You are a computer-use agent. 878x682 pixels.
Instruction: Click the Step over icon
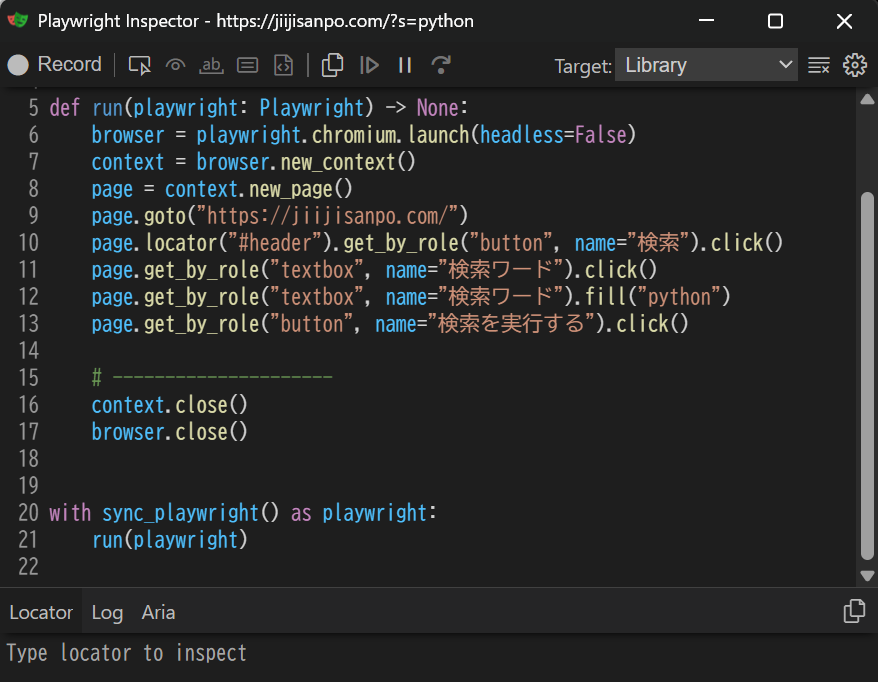click(x=441, y=66)
